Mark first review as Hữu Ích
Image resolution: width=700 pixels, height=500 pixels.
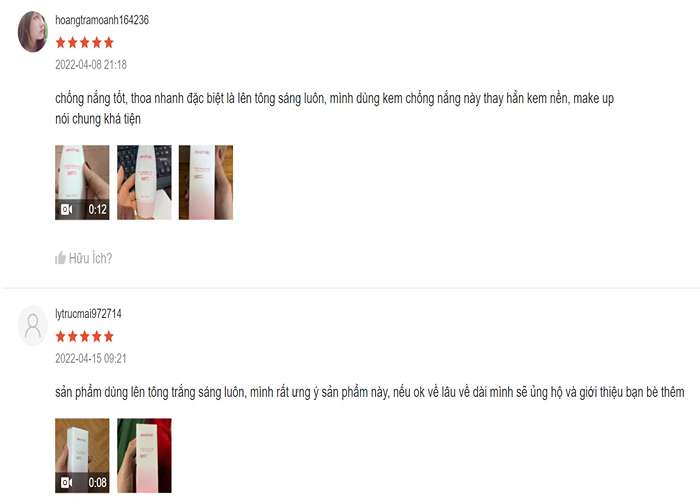(83, 258)
